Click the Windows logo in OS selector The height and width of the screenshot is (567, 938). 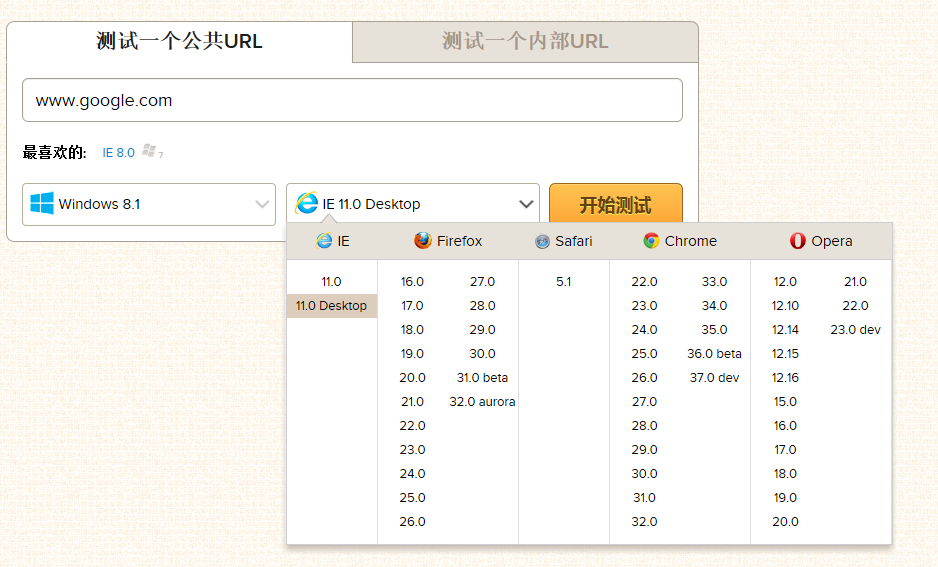pyautogui.click(x=42, y=203)
